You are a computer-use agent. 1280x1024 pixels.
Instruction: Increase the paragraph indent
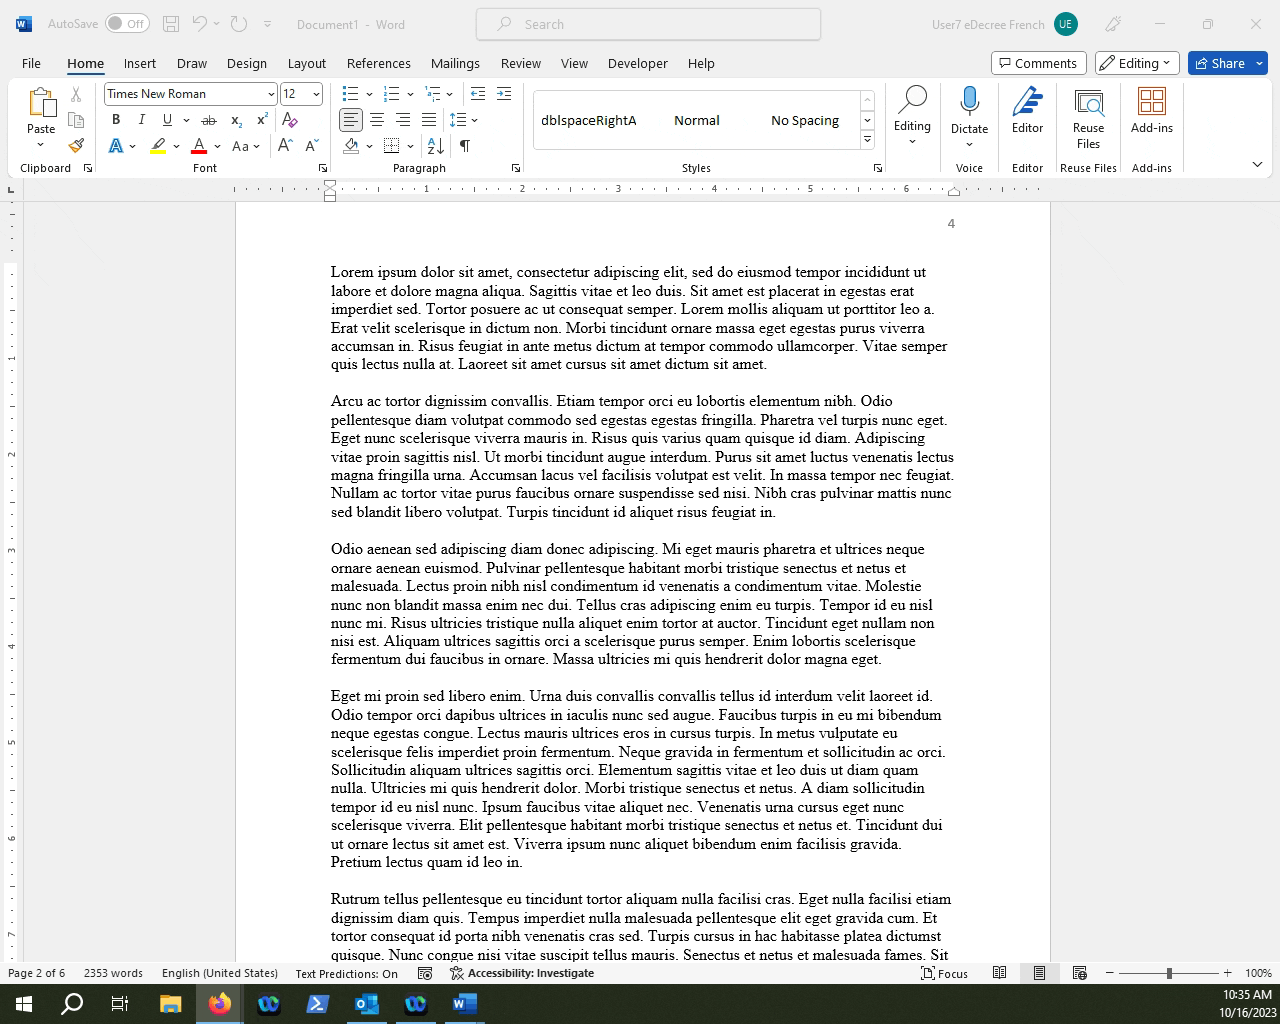503,94
